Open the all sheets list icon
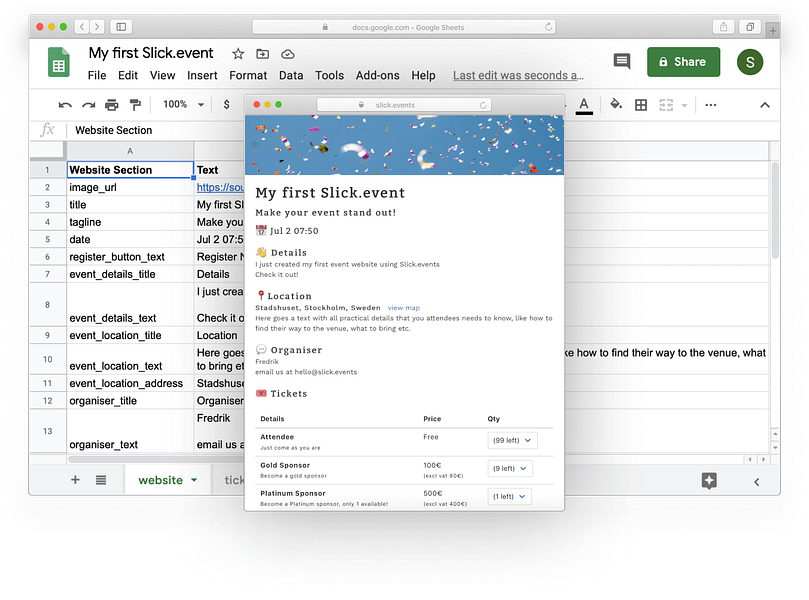 point(101,480)
